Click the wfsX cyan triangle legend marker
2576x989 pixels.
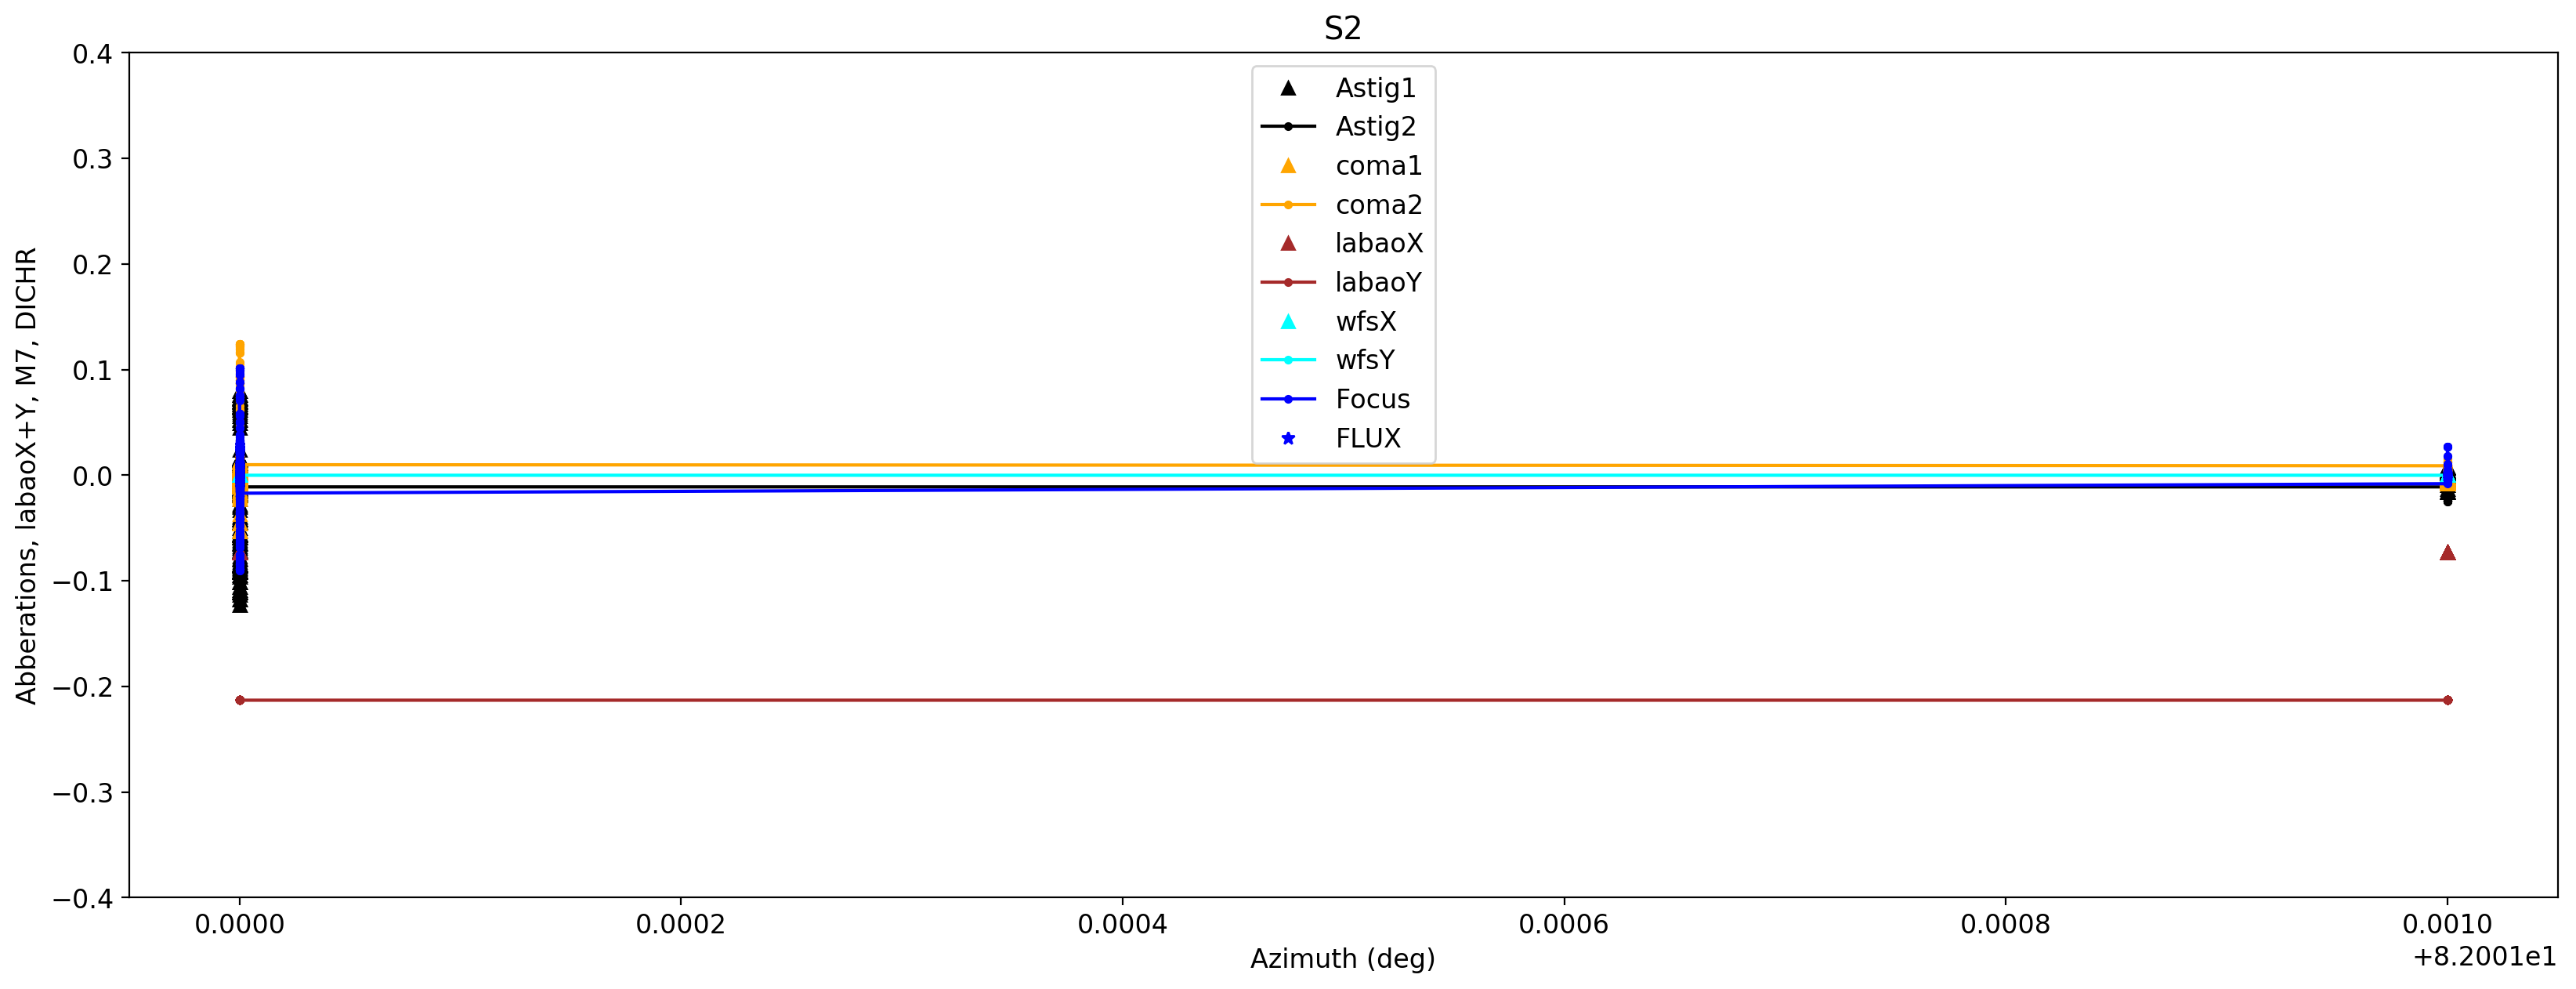[x=1288, y=321]
